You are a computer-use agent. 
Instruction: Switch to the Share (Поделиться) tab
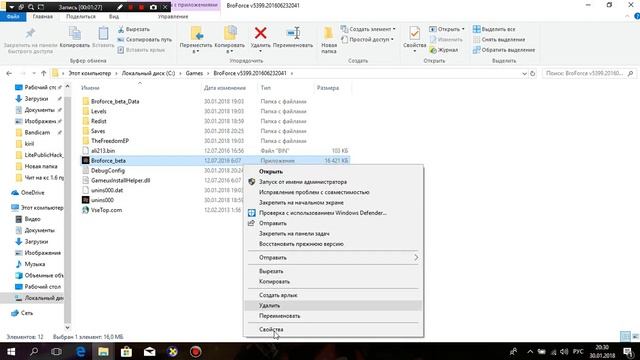coord(81,17)
